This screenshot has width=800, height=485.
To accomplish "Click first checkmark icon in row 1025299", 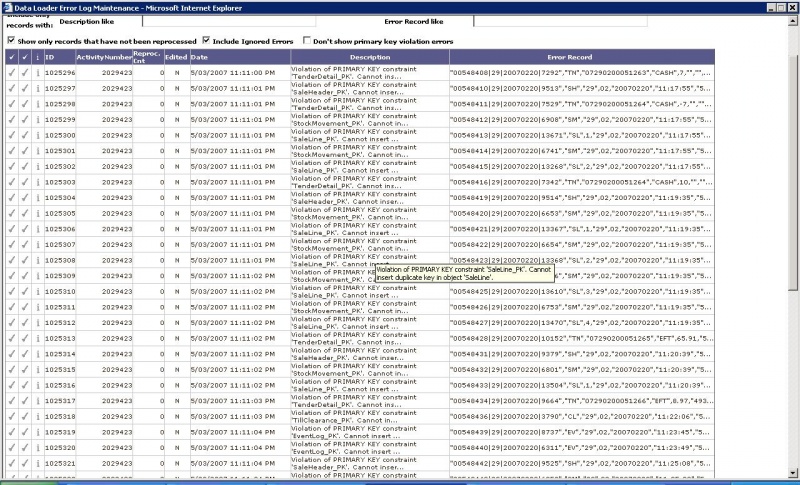I will coord(12,119).
